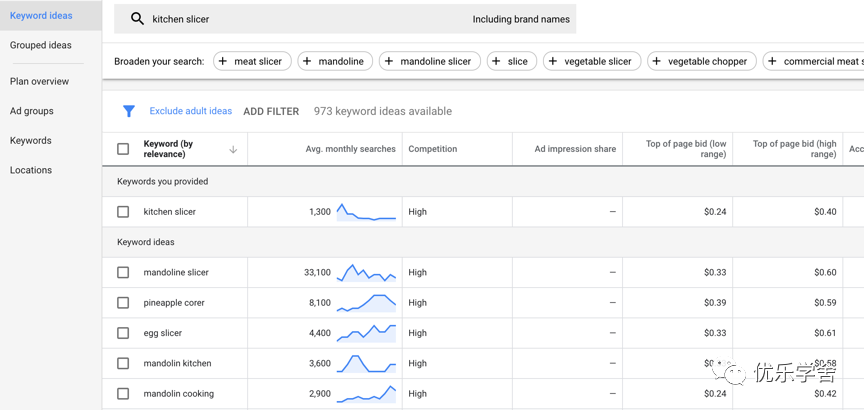
Task: Click the $0.60 high range bid value
Action: point(825,272)
